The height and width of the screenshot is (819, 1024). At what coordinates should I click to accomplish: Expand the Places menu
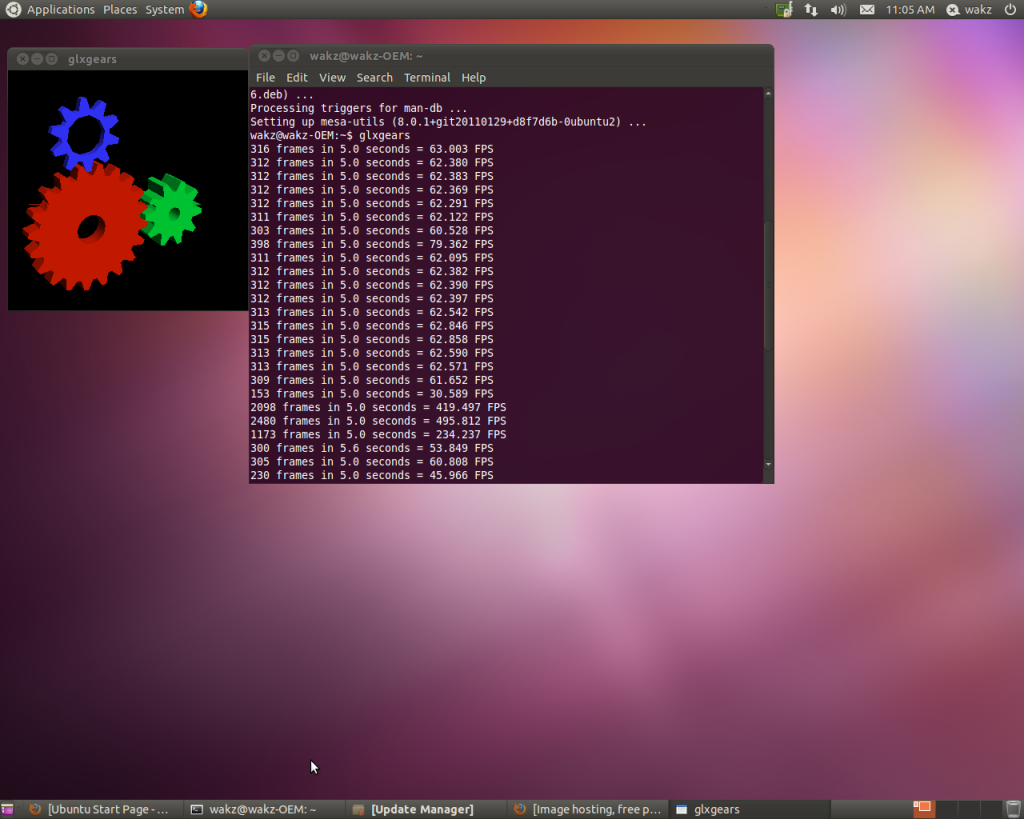pos(120,9)
